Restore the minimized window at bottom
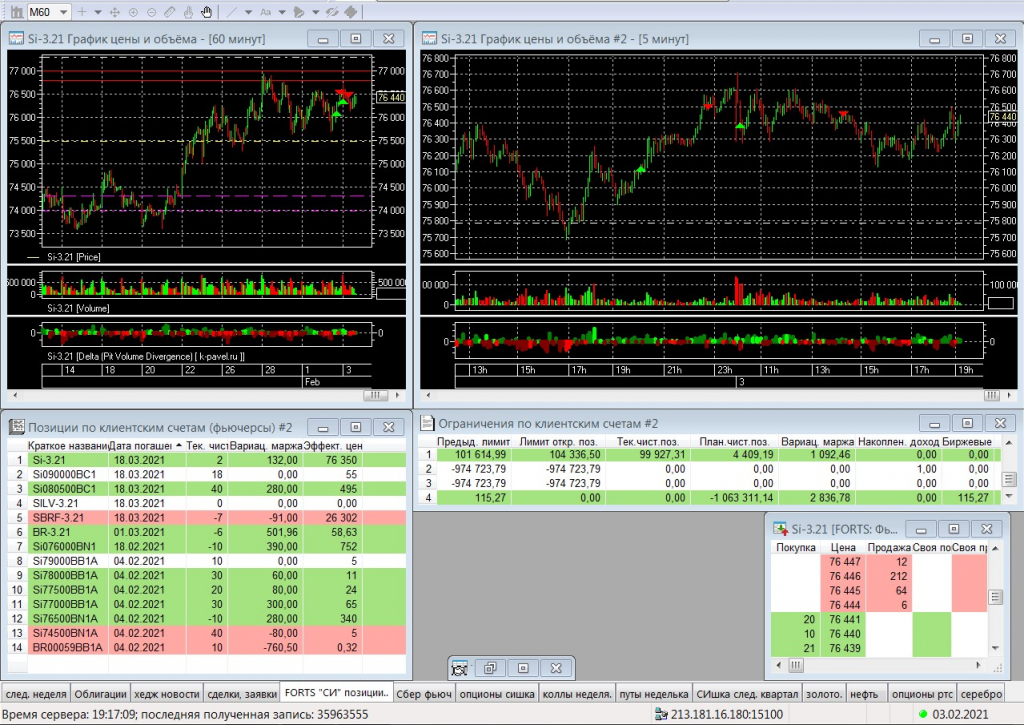 (490, 668)
